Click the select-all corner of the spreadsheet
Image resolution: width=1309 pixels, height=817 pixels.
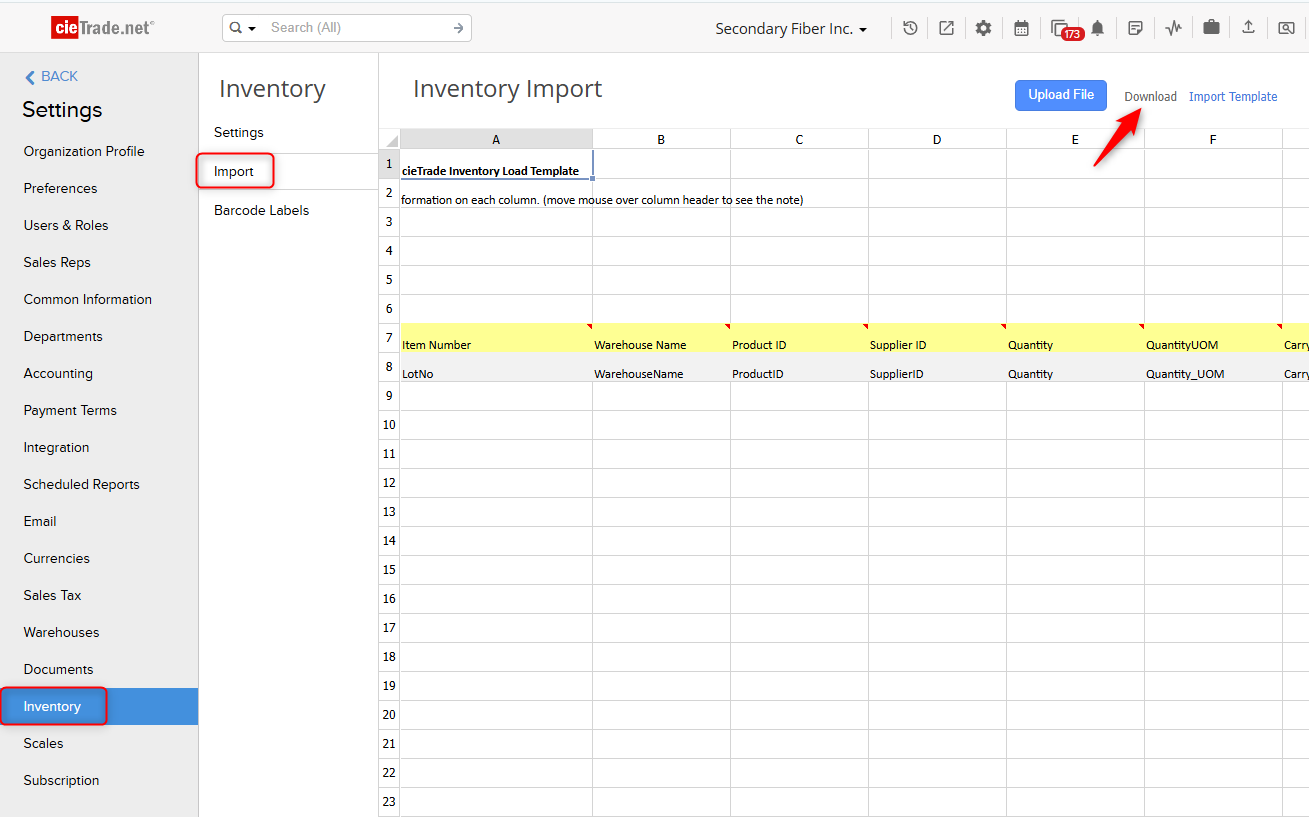pyautogui.click(x=389, y=139)
